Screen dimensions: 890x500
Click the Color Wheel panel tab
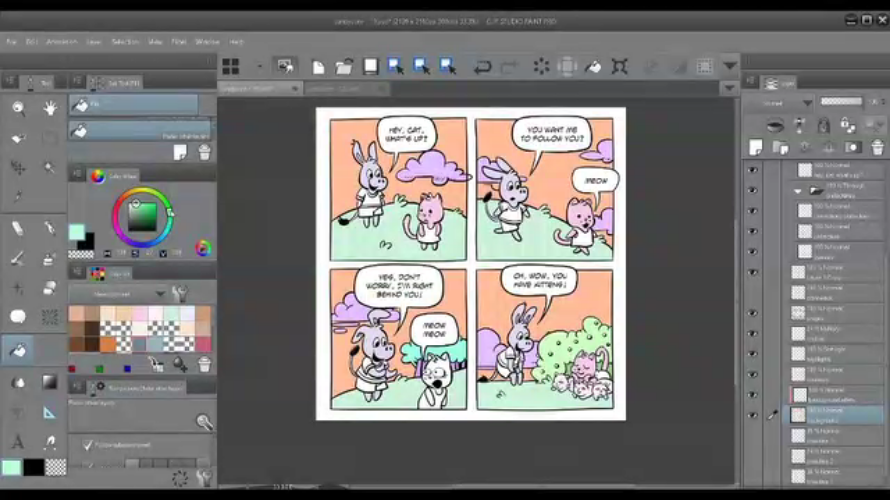pos(114,176)
